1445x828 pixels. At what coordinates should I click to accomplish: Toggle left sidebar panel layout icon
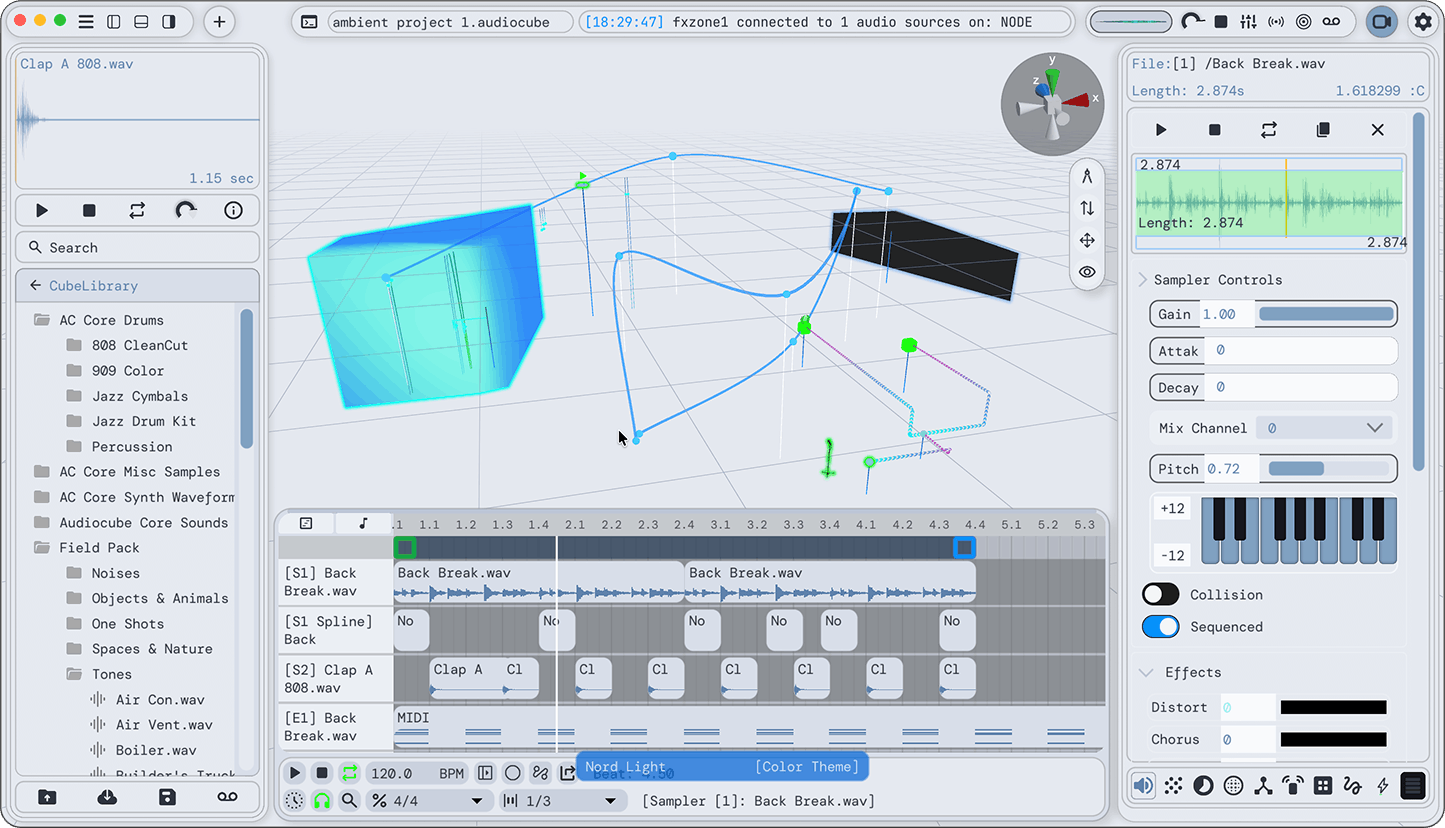113,21
